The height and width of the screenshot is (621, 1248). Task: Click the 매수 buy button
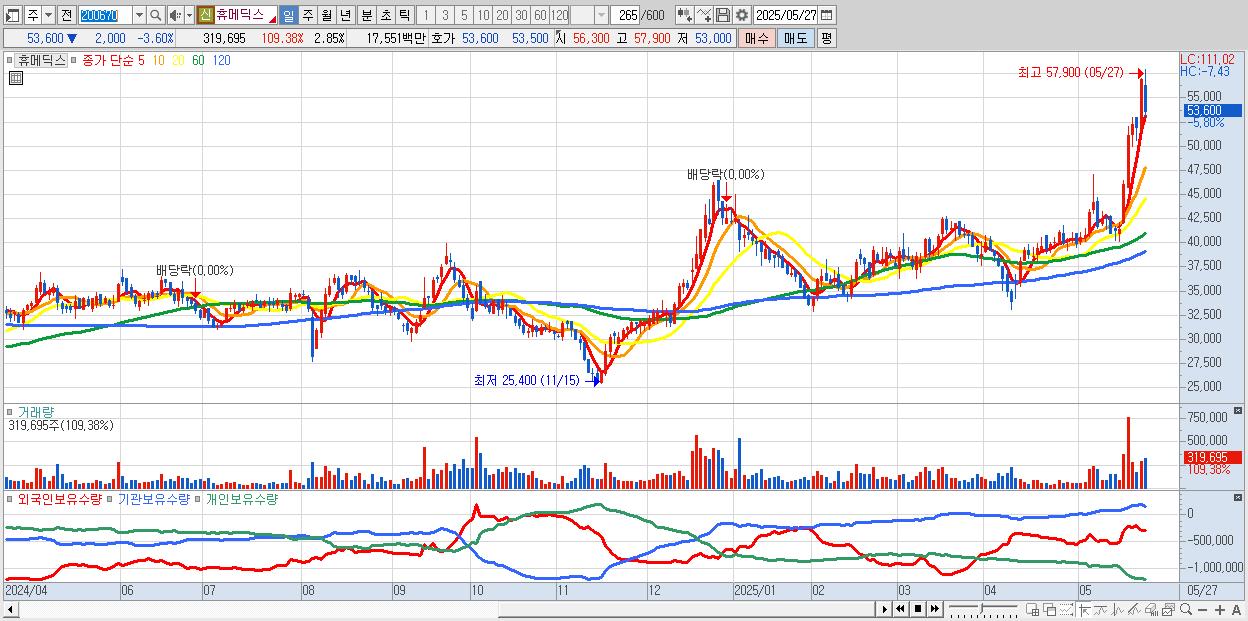click(757, 38)
